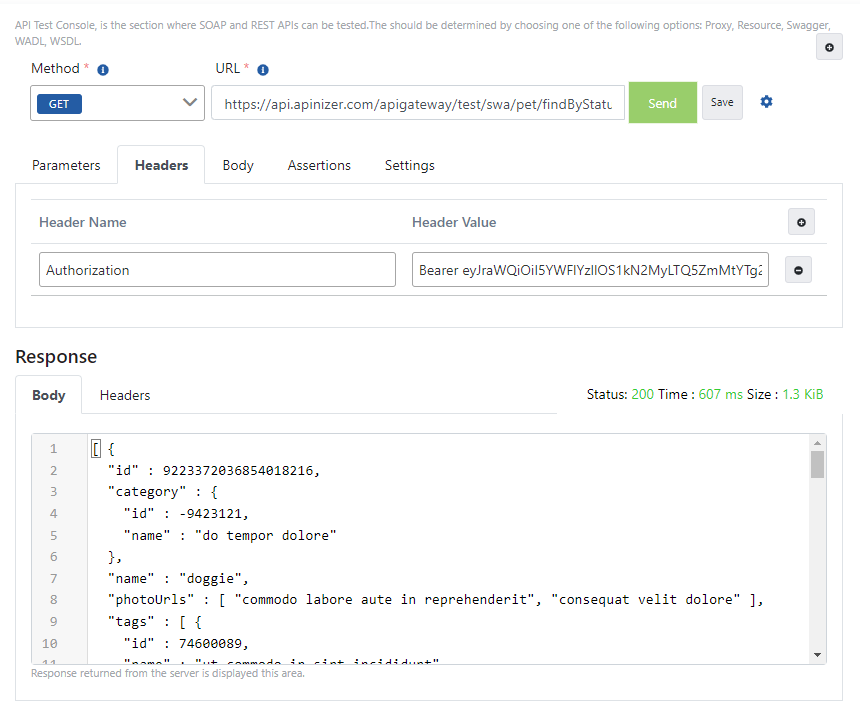Add a new header row with plus icon
The width and height of the screenshot is (860, 725).
pyautogui.click(x=801, y=222)
